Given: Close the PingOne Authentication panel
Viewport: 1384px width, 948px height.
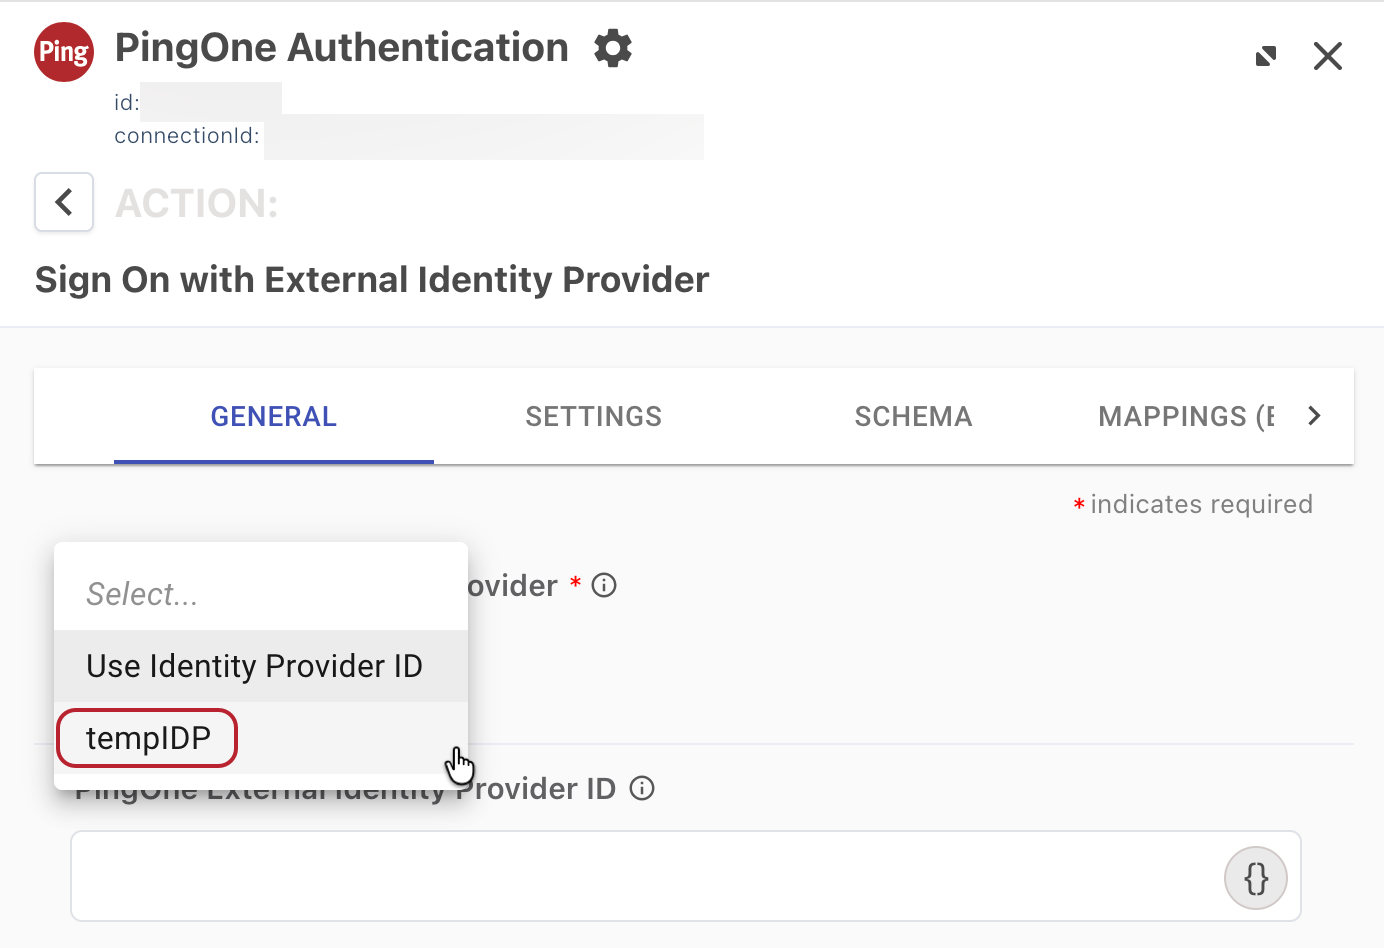Looking at the screenshot, I should [1327, 56].
